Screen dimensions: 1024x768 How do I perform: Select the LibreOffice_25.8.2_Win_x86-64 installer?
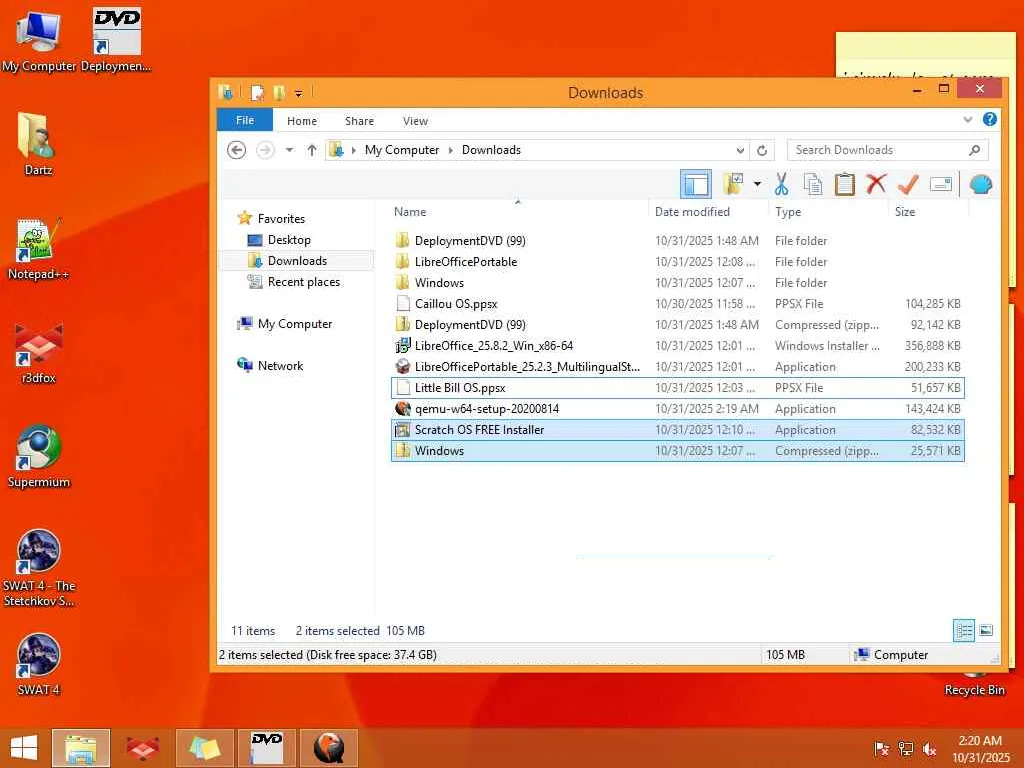677,345
